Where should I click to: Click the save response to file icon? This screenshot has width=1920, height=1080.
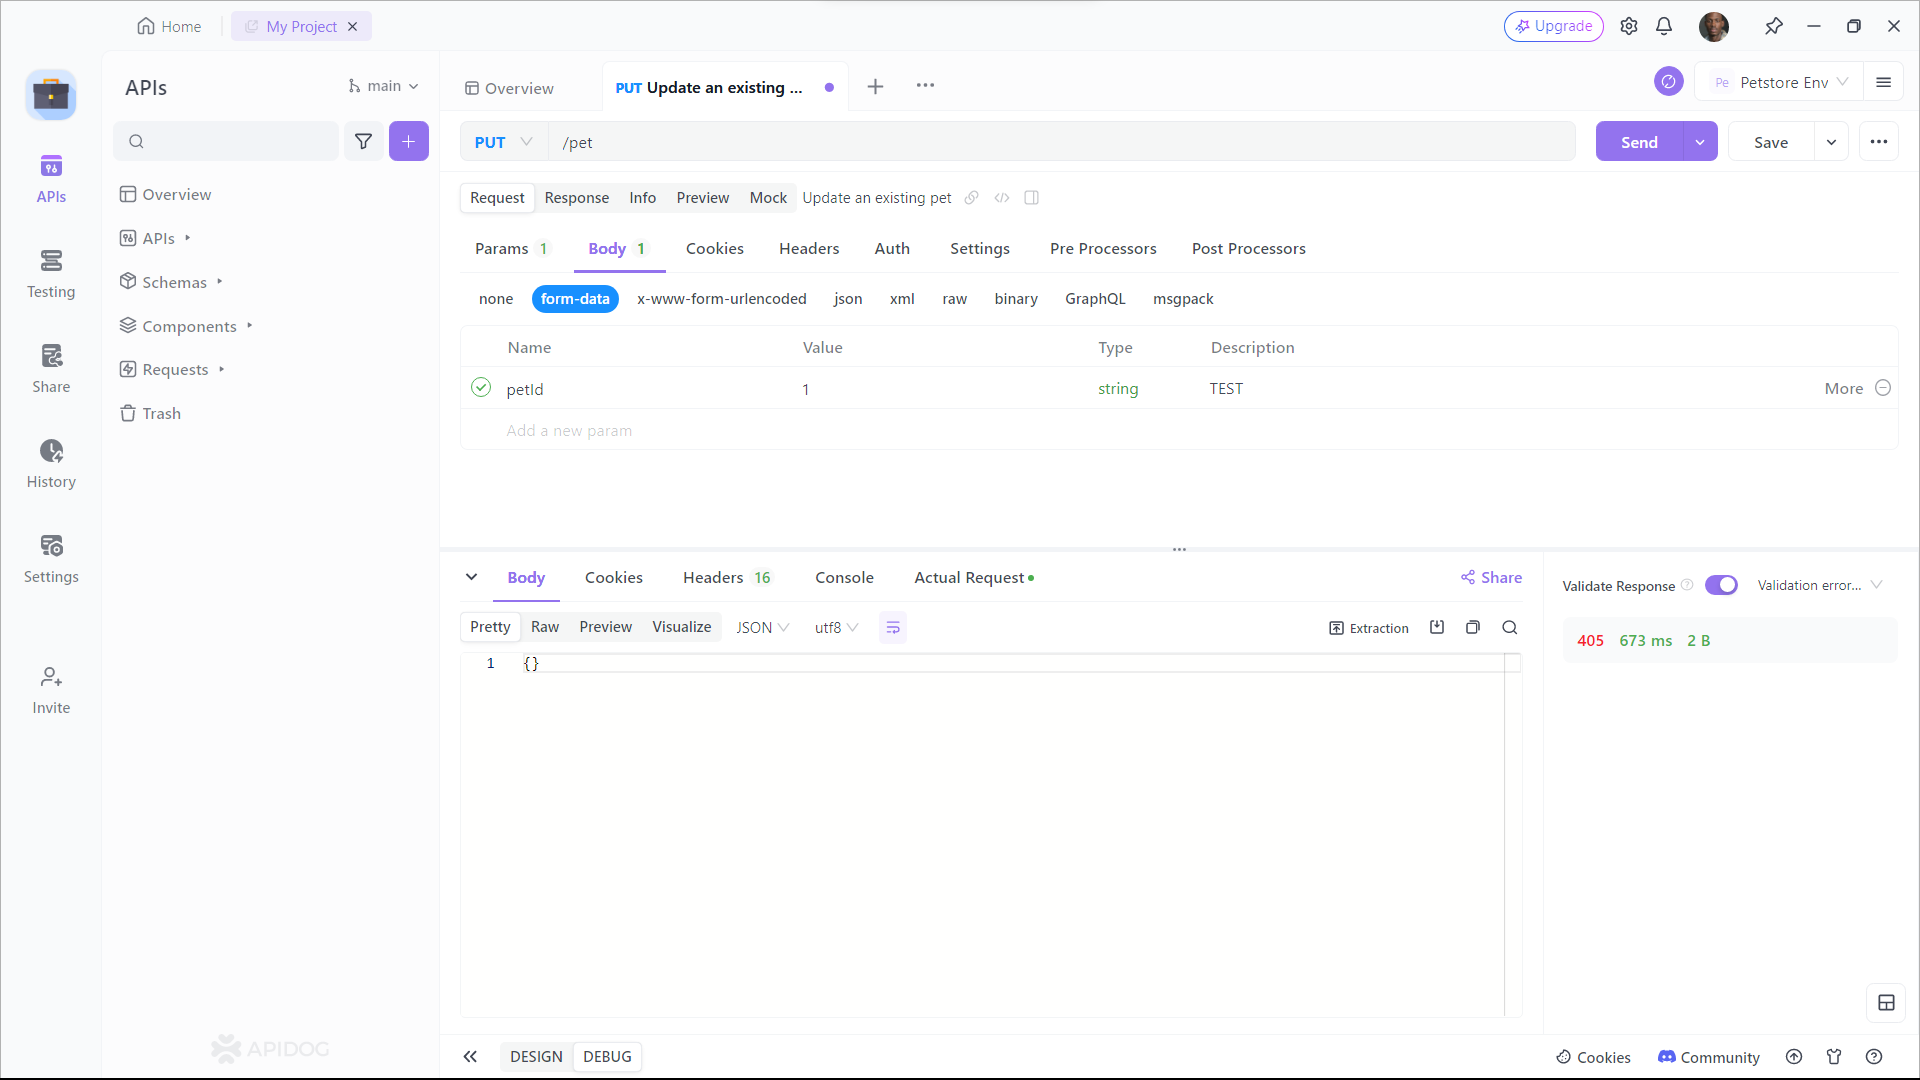click(1436, 628)
